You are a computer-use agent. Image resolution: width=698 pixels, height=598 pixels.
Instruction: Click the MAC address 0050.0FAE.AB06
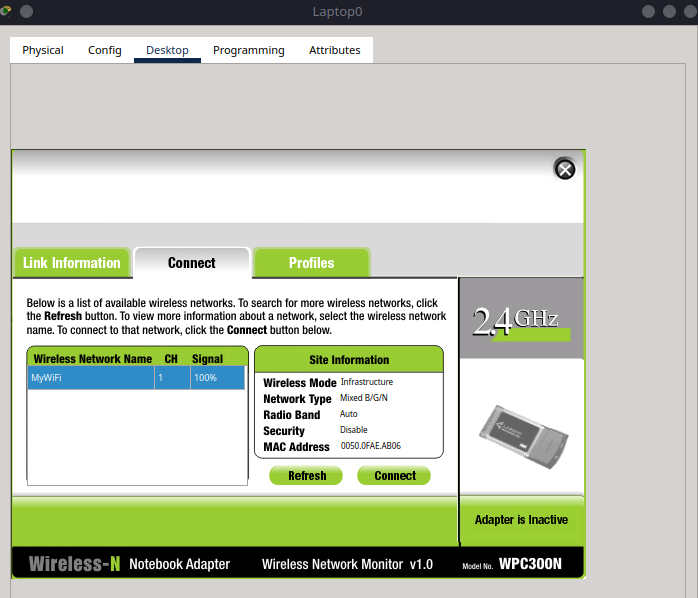pyautogui.click(x=370, y=446)
